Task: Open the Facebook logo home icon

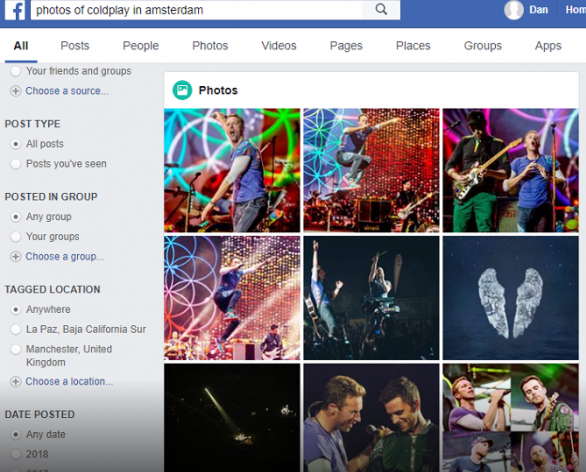Action: 15,10
